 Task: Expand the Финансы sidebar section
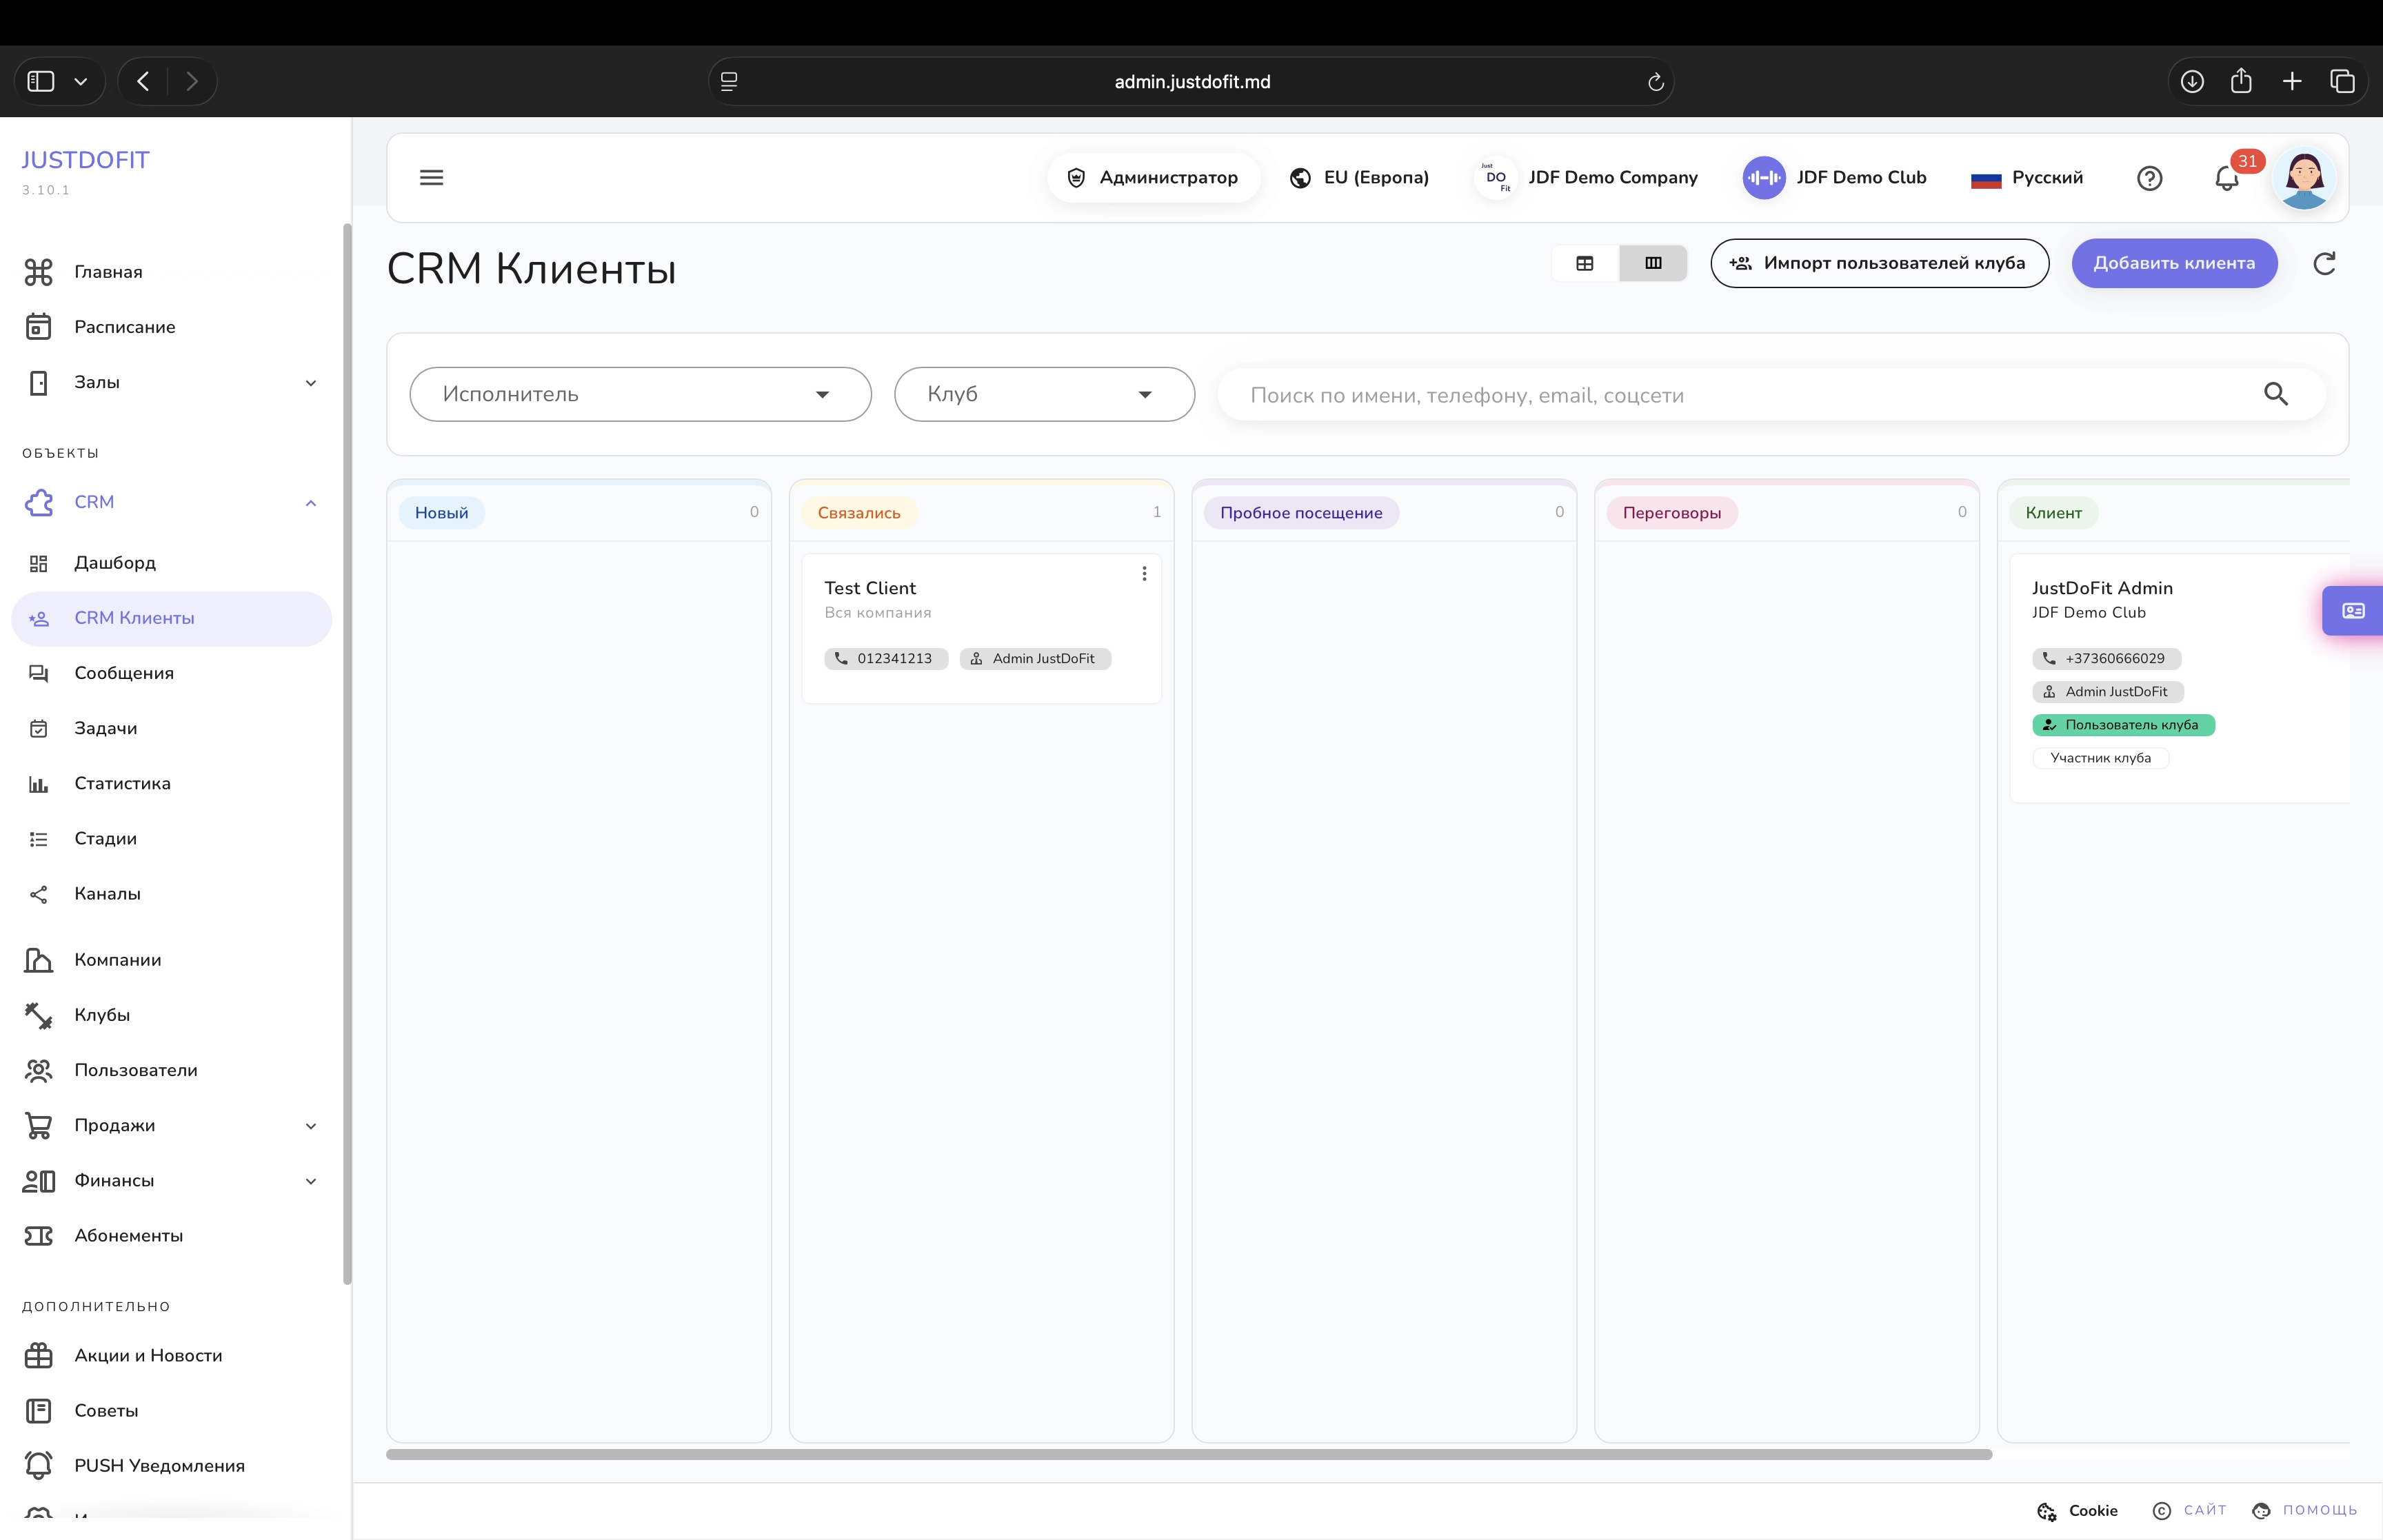[x=311, y=1181]
